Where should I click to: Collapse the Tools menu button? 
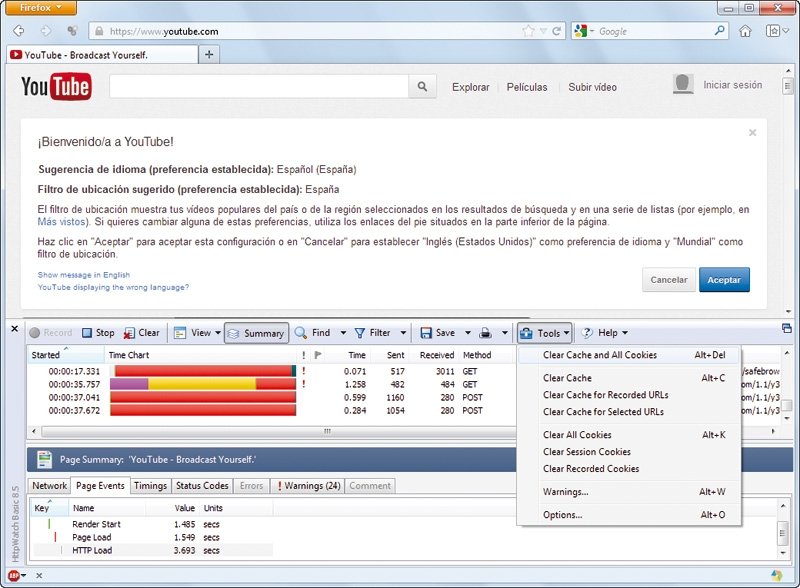[x=544, y=333]
